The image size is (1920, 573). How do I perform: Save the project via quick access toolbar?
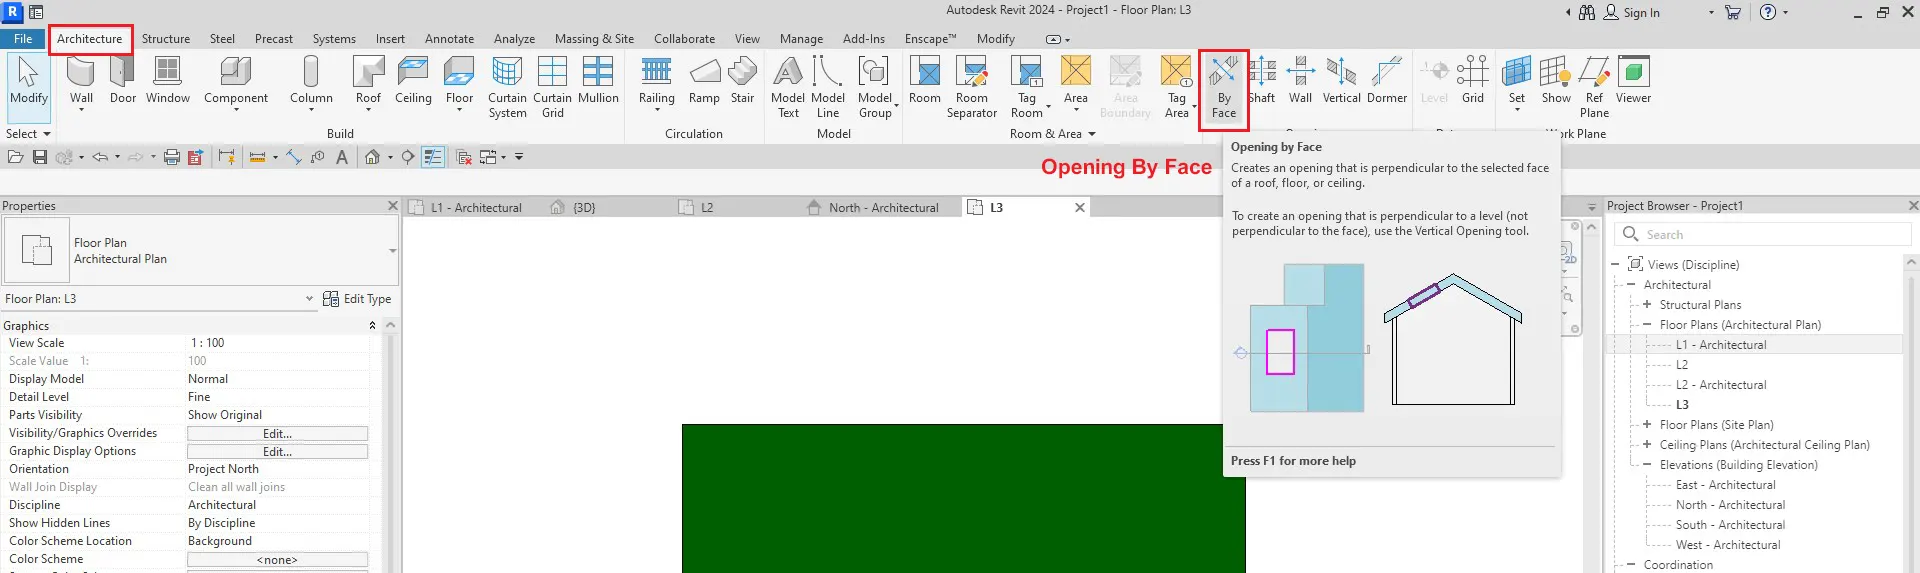coord(40,157)
